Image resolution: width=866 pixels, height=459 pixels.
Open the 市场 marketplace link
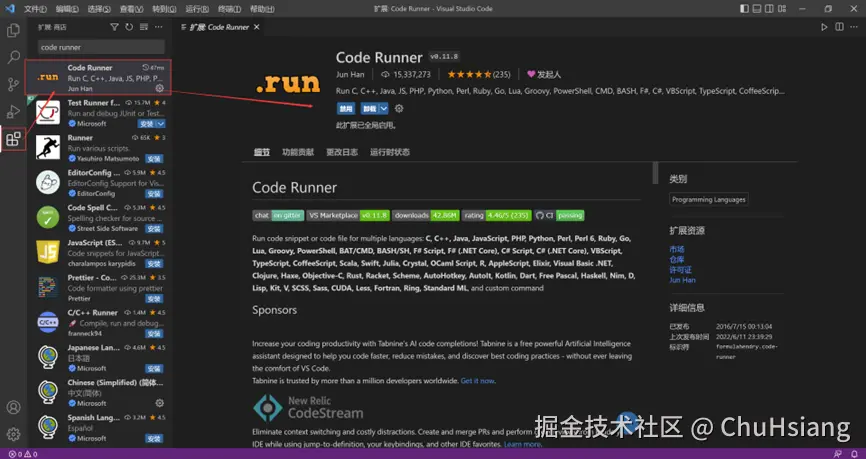click(x=677, y=249)
